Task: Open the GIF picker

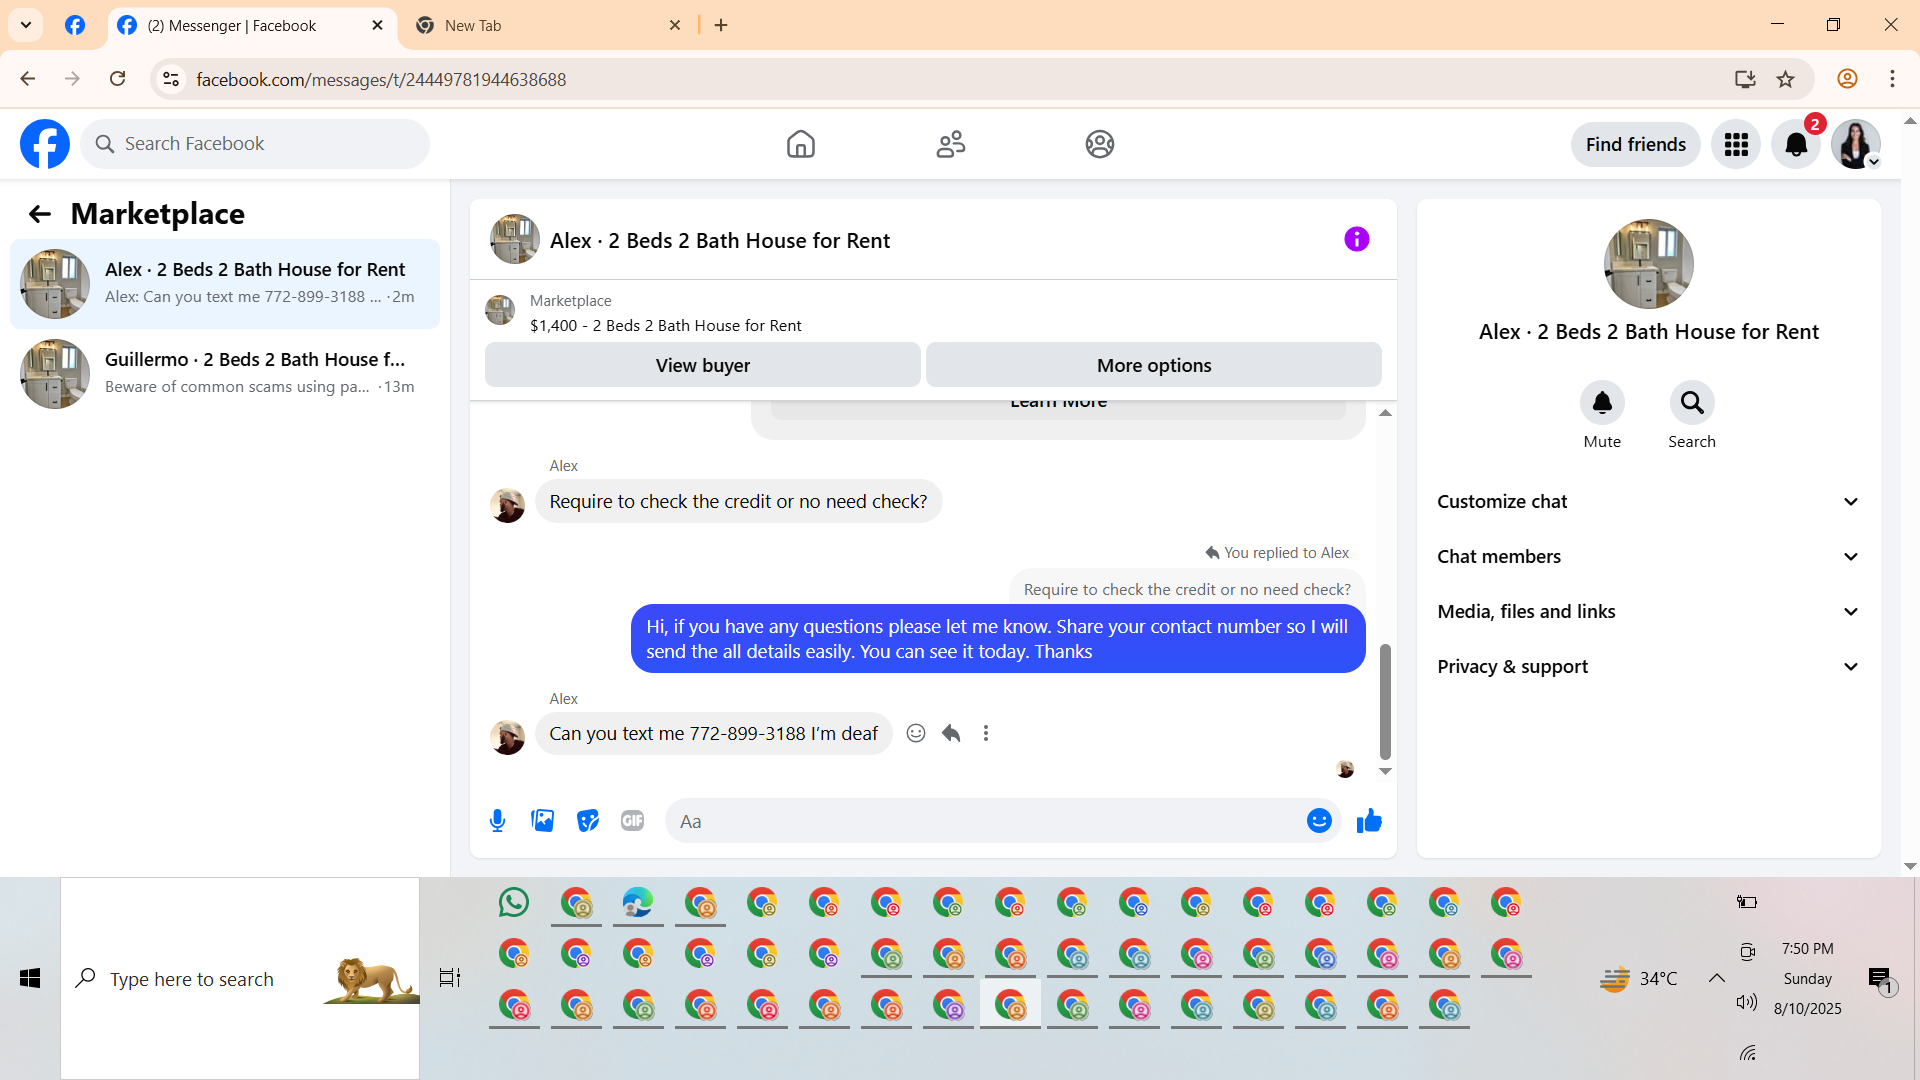Action: pos(632,821)
